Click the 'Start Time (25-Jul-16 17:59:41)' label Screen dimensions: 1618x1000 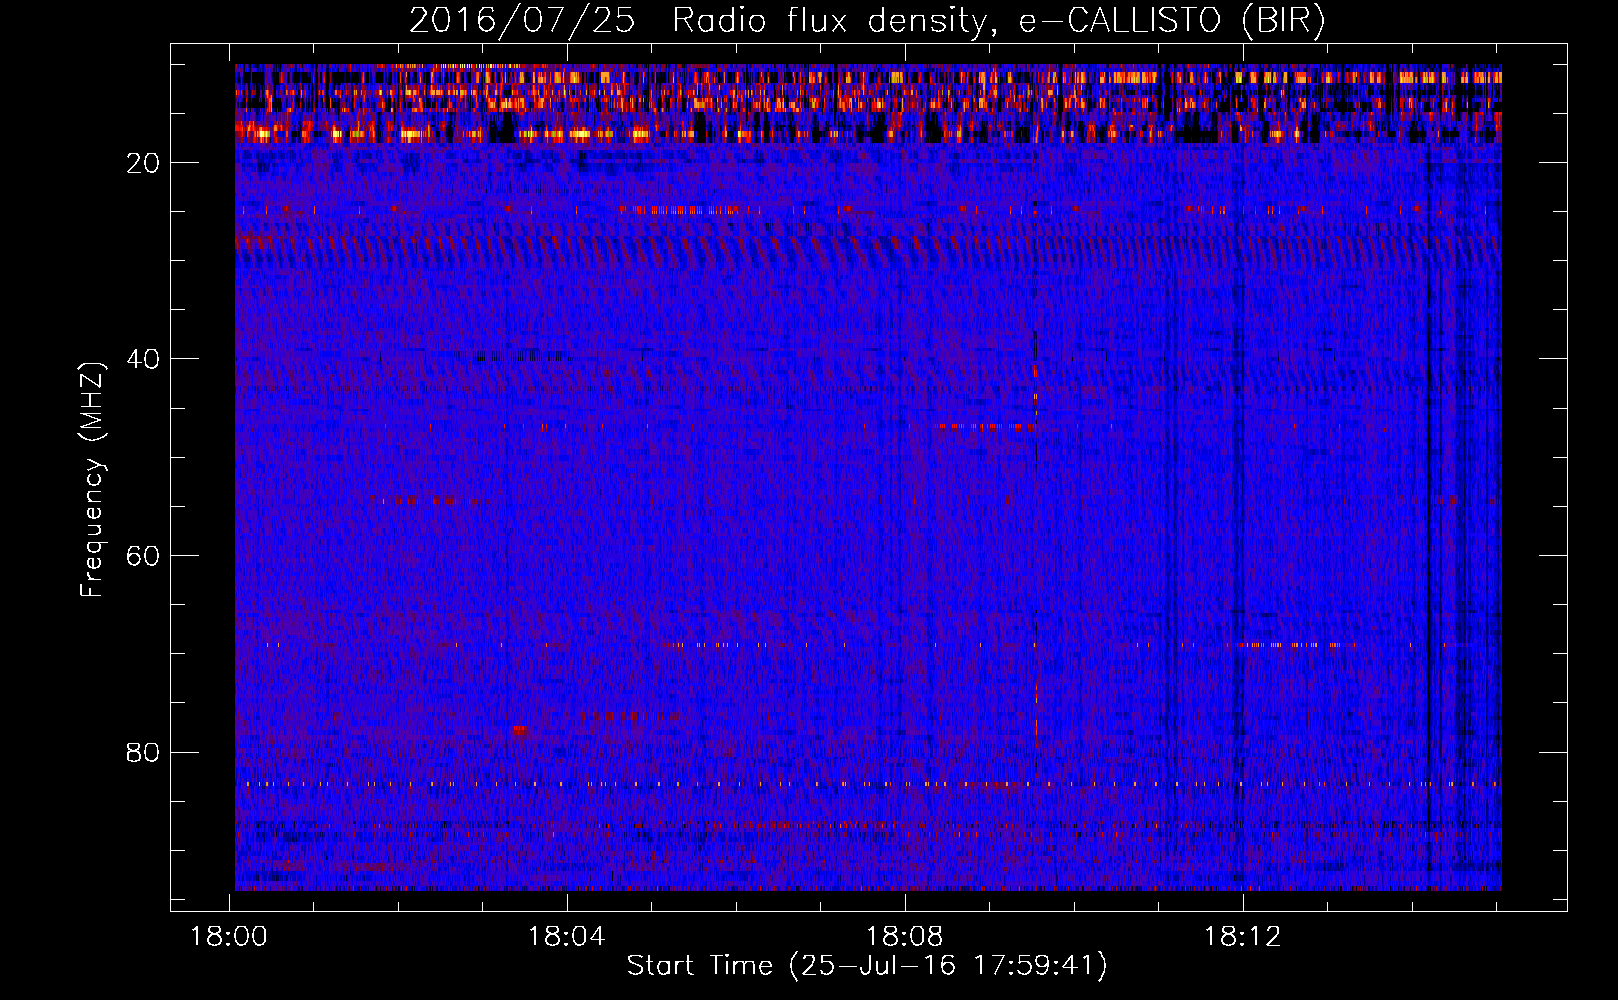coord(867,966)
